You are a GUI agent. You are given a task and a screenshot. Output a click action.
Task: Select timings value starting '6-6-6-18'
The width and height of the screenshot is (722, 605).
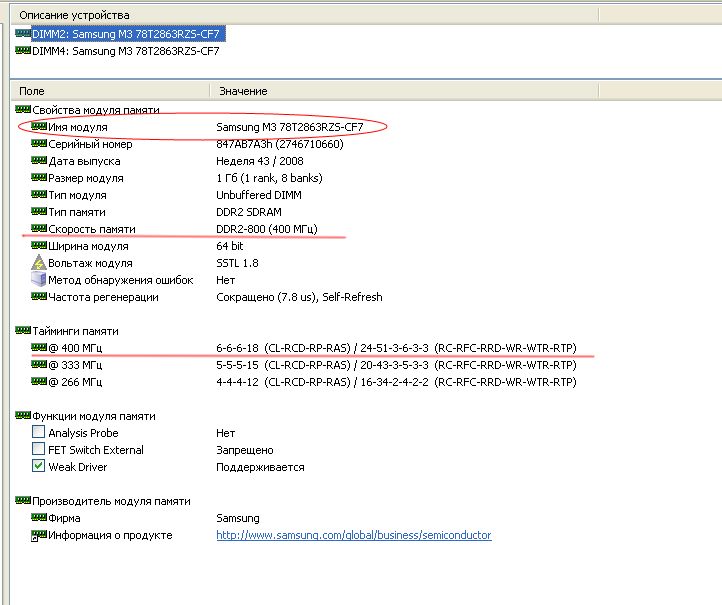[396, 348]
